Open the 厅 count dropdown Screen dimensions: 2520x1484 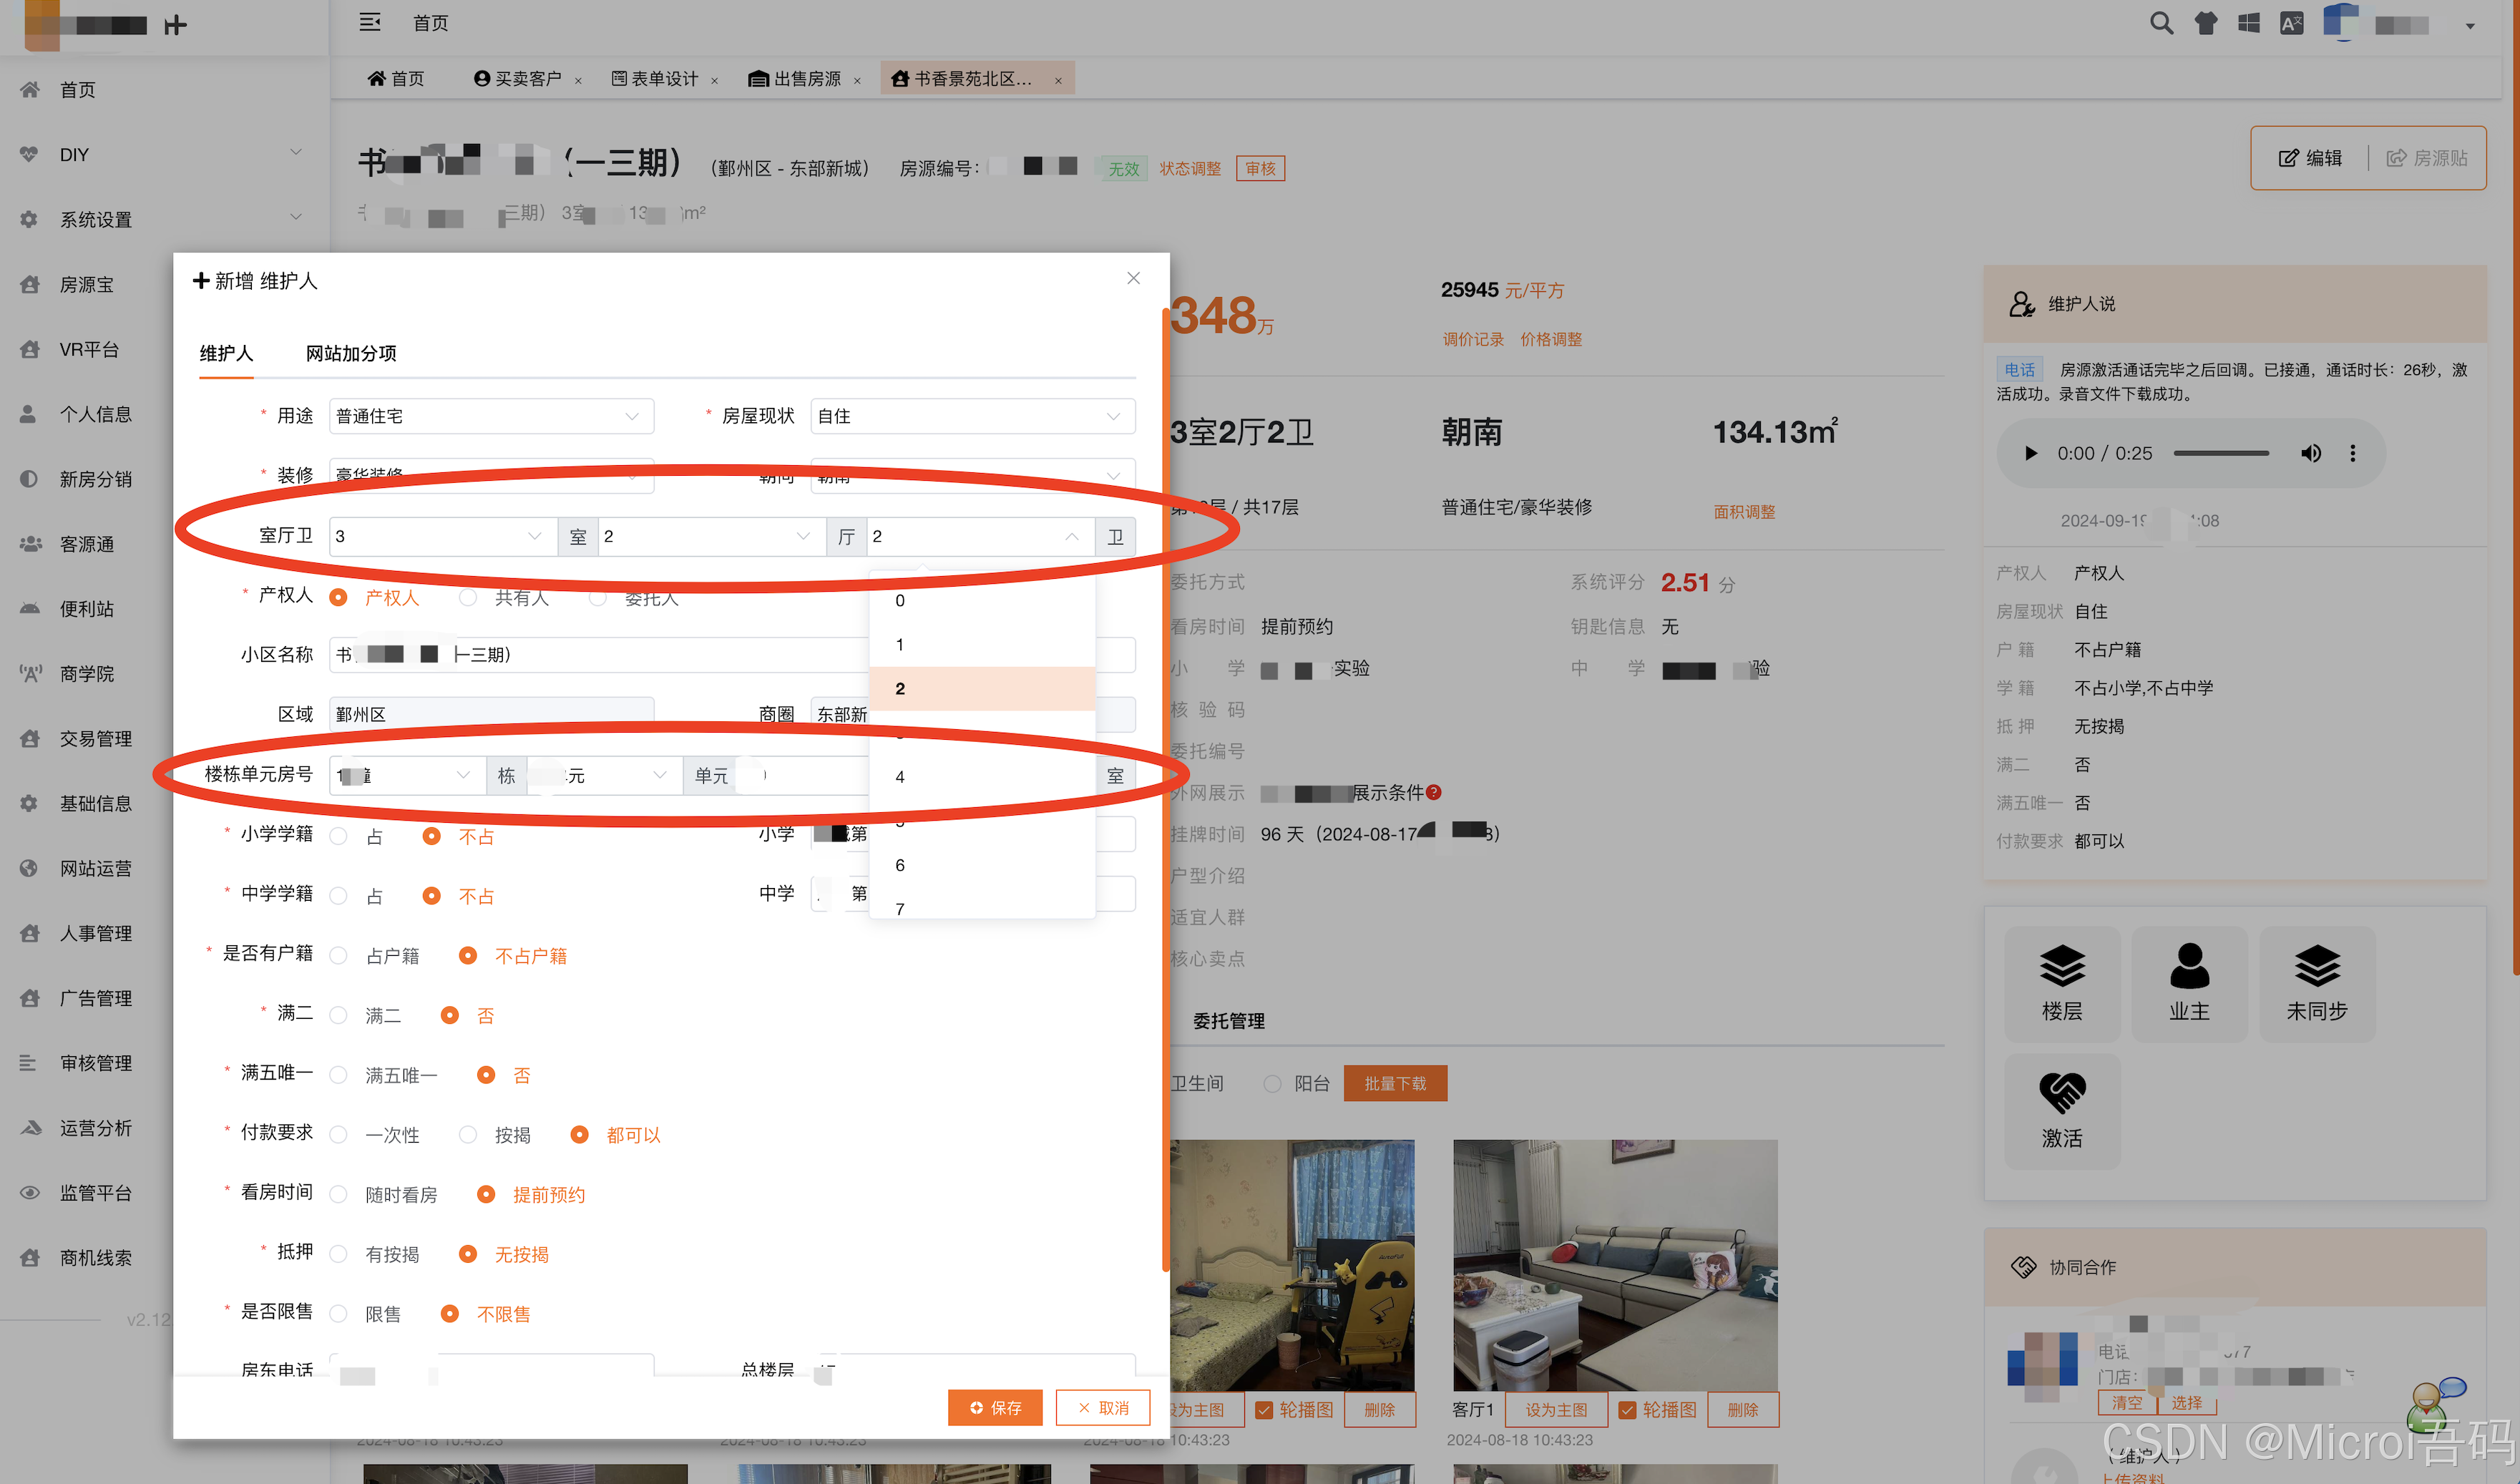pyautogui.click(x=712, y=536)
